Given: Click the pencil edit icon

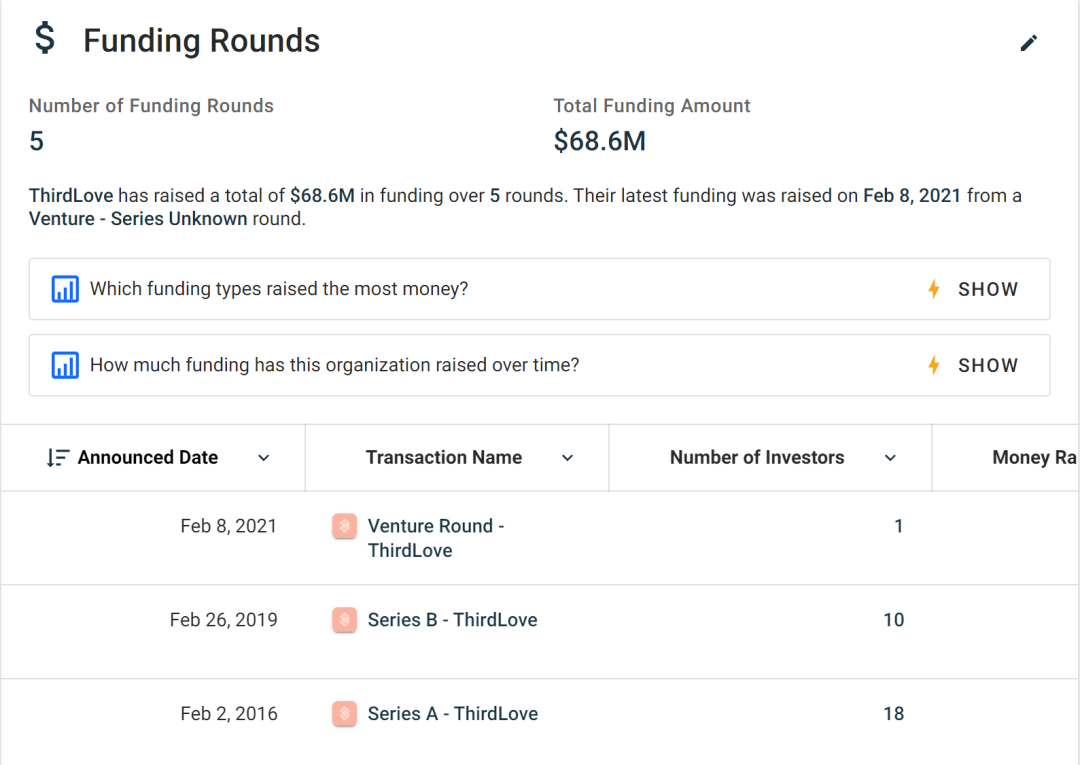Looking at the screenshot, I should click(1029, 43).
